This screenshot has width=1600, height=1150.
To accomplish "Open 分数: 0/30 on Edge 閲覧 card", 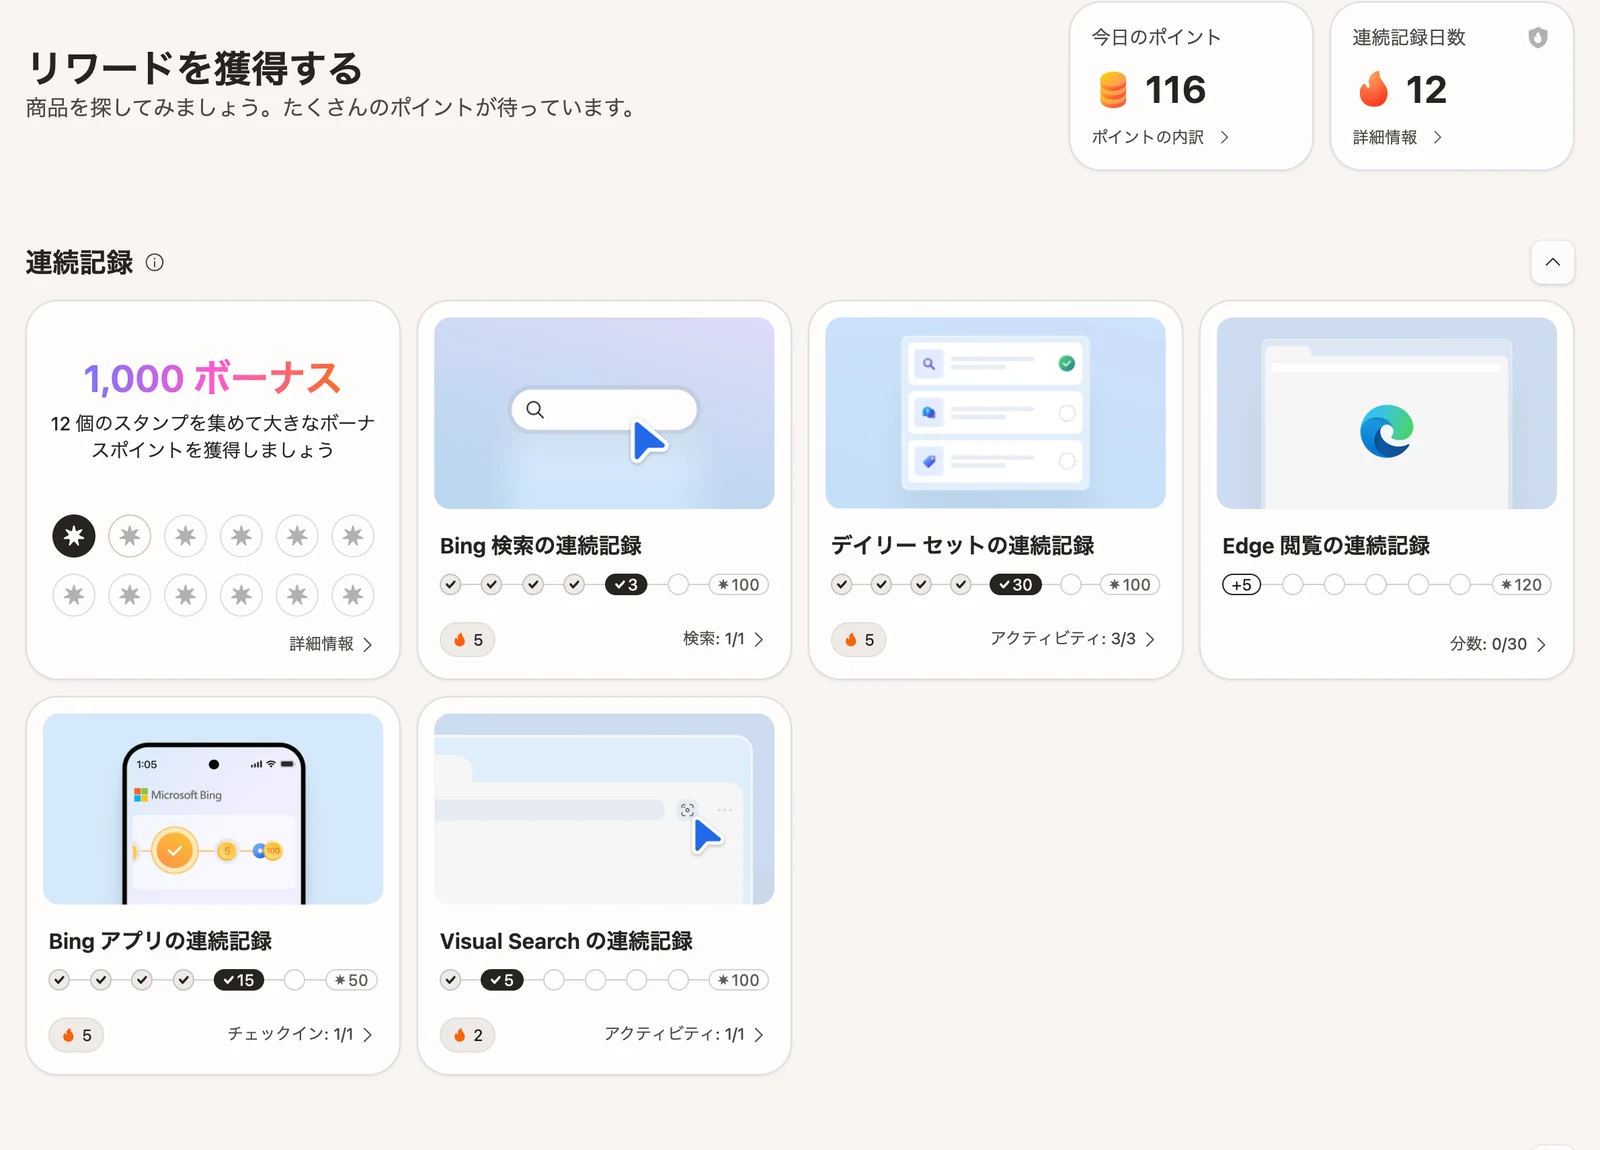I will click(x=1498, y=644).
